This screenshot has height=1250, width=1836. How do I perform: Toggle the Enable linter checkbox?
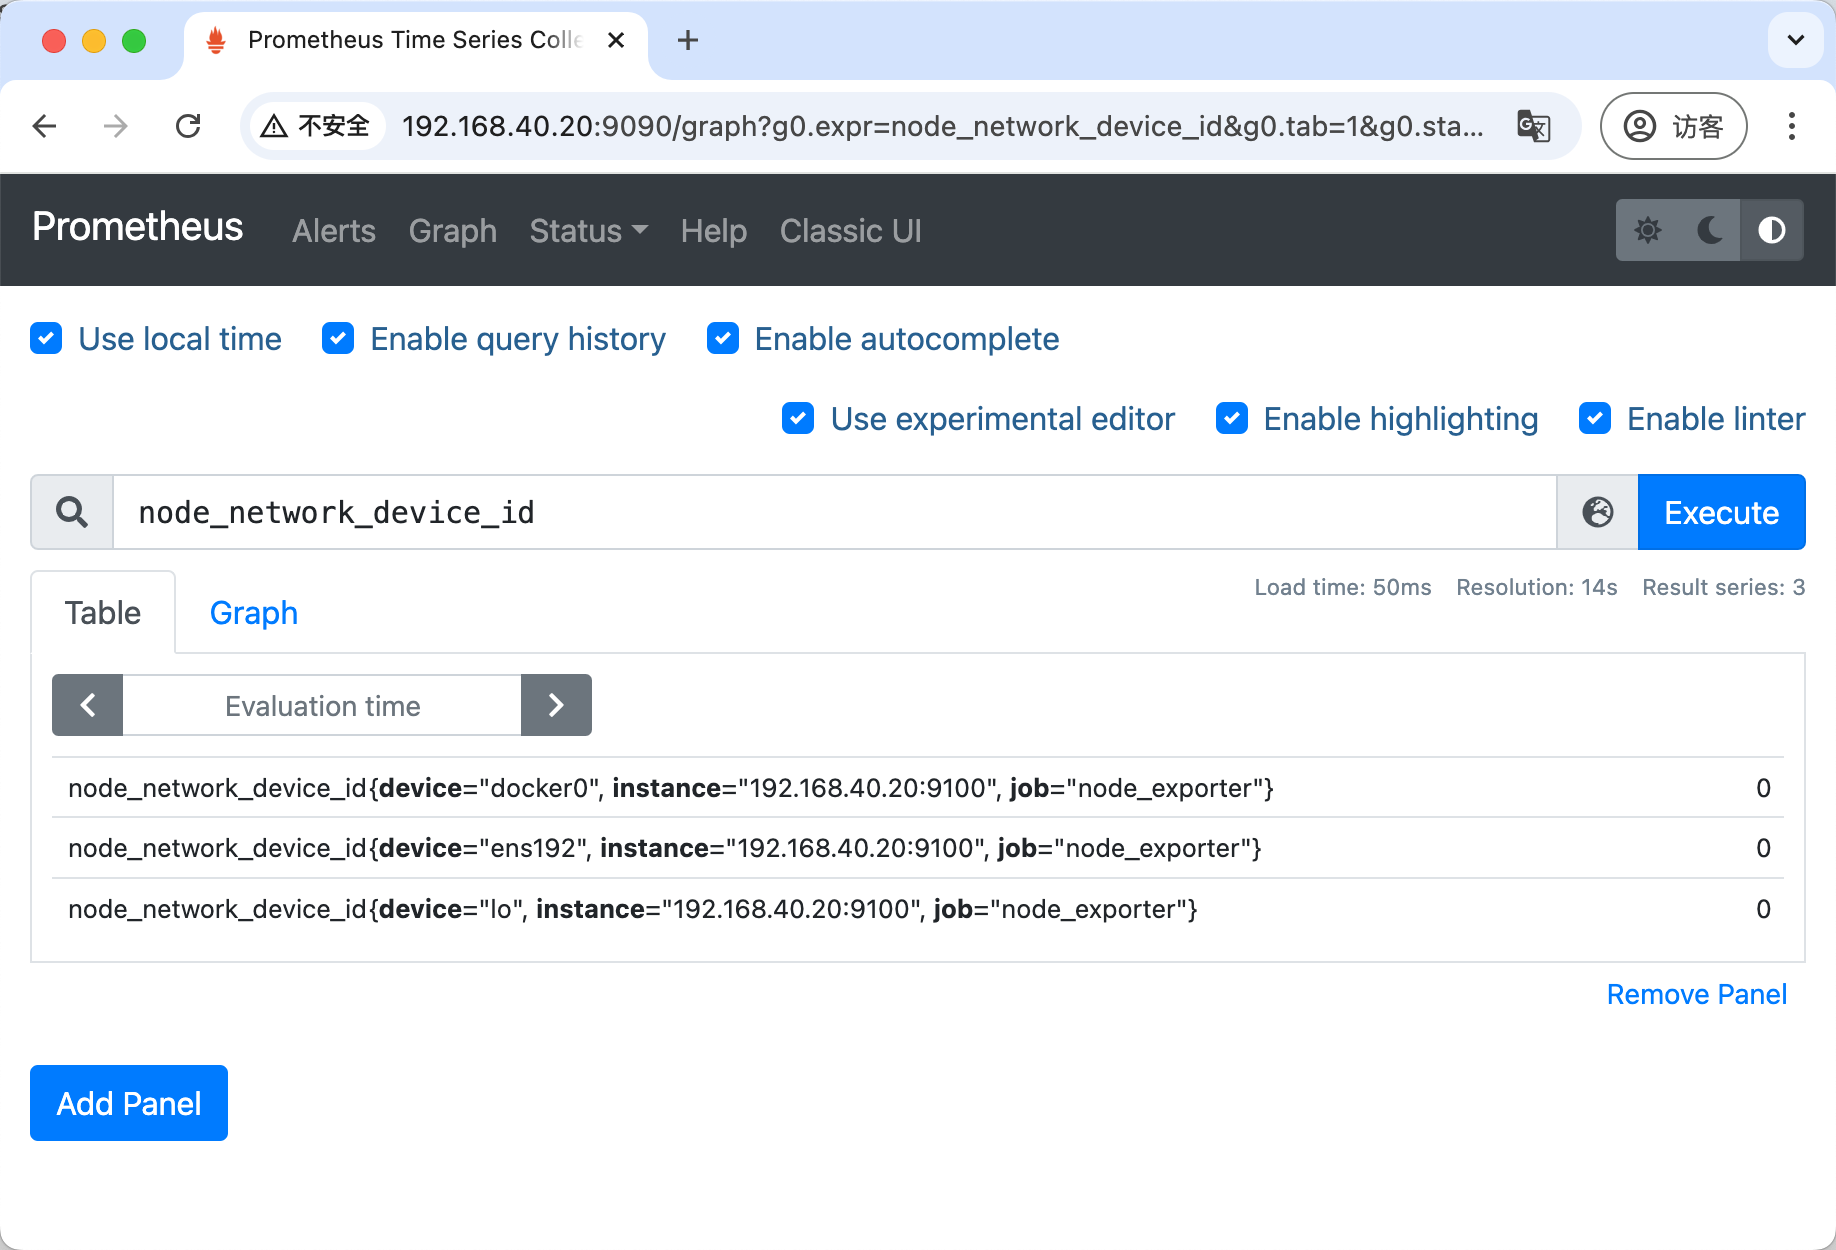1595,419
